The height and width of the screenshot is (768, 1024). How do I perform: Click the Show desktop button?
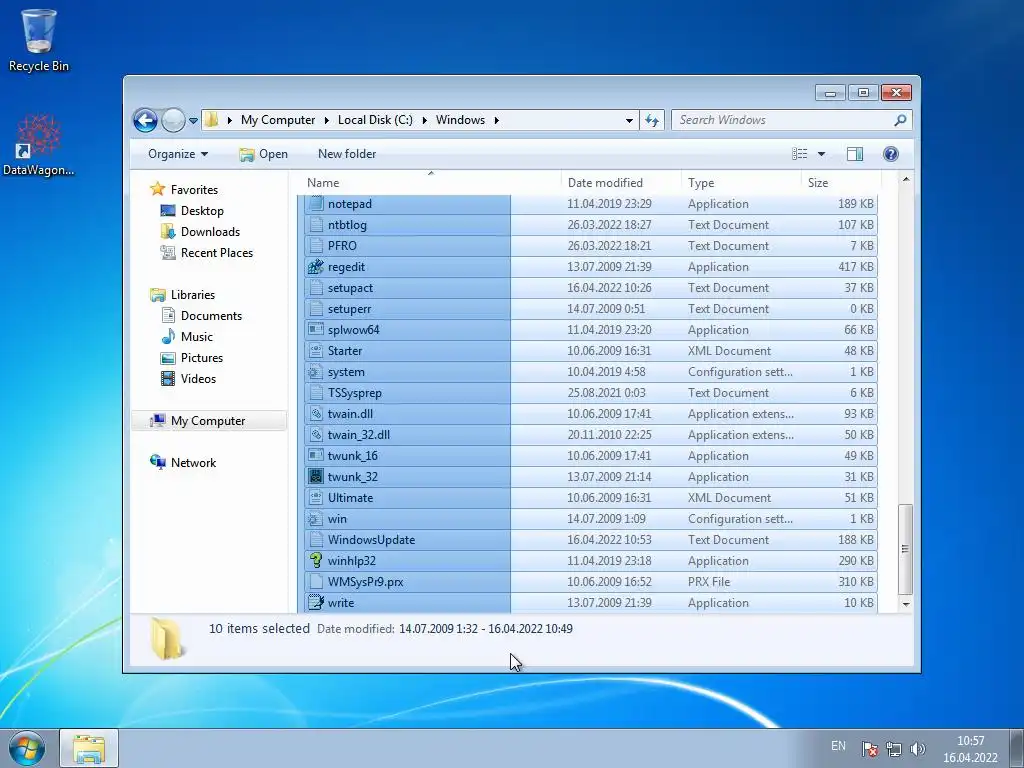[x=1017, y=748]
